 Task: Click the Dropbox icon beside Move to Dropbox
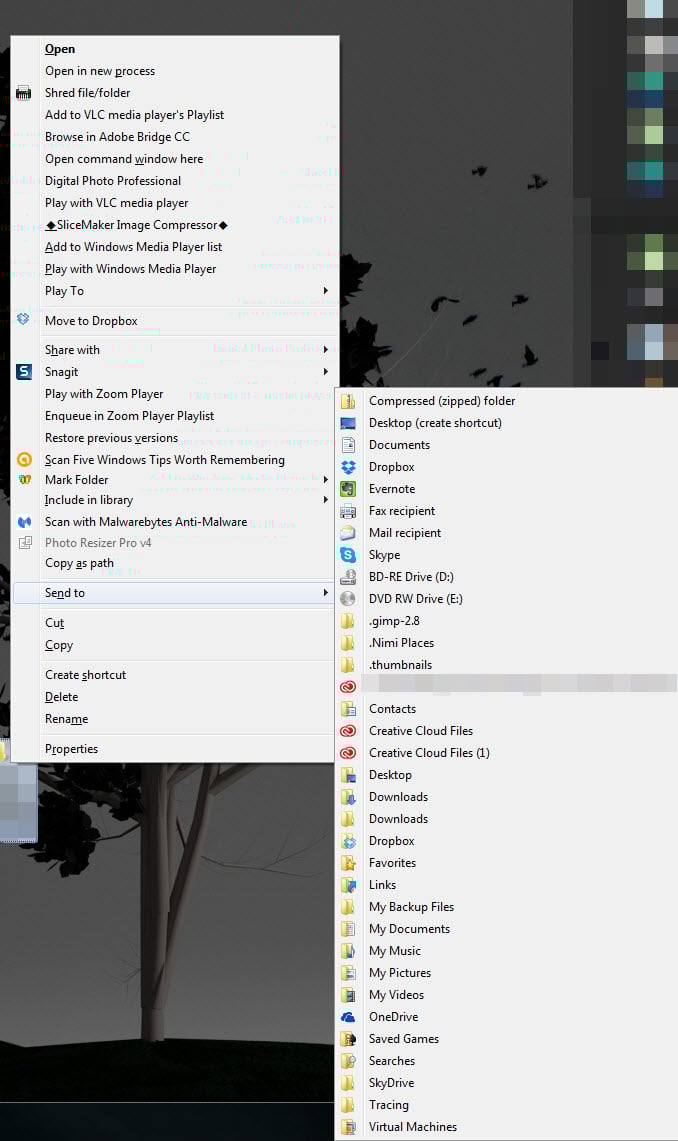pyautogui.click(x=24, y=320)
